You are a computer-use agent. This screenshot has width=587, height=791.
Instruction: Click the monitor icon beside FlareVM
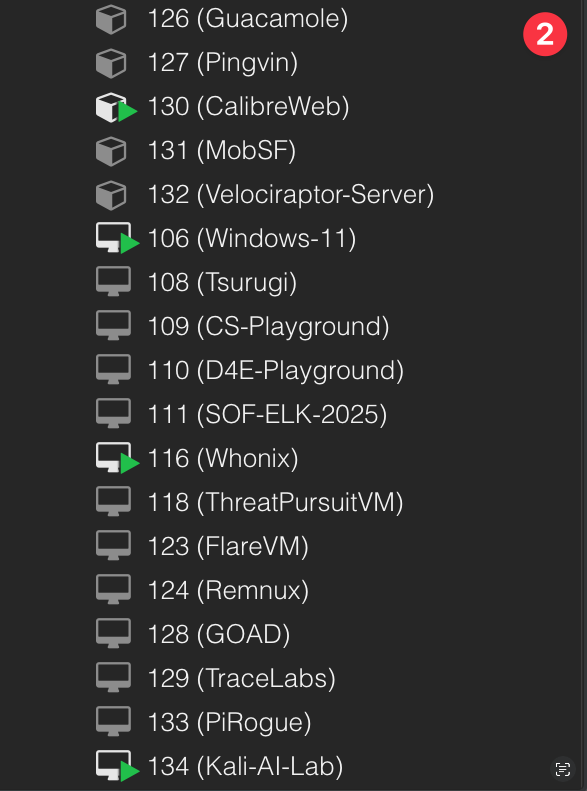point(113,545)
